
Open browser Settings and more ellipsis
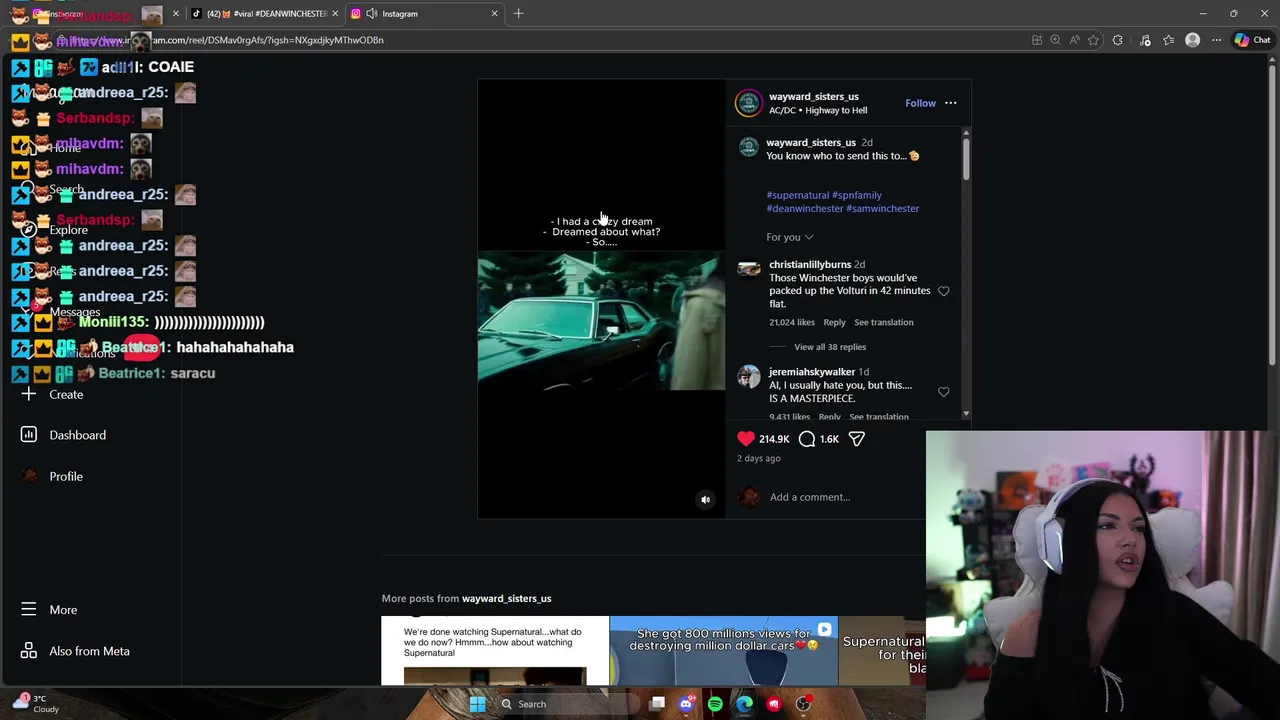click(x=1216, y=40)
